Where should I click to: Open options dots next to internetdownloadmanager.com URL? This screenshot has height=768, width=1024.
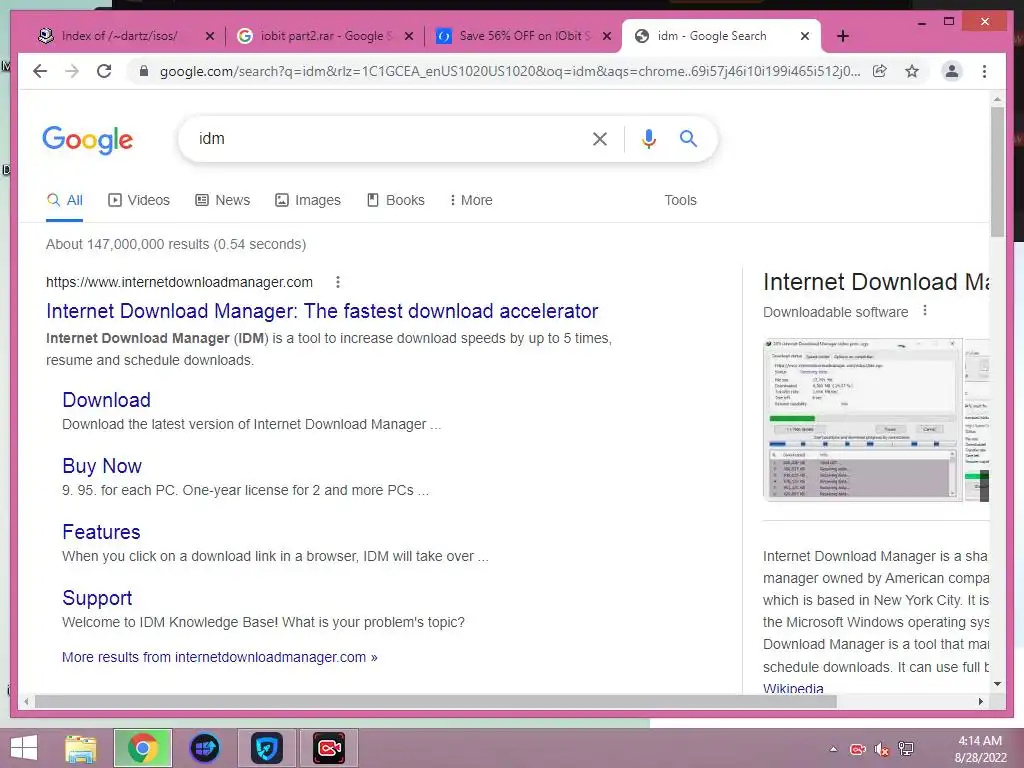tap(338, 282)
